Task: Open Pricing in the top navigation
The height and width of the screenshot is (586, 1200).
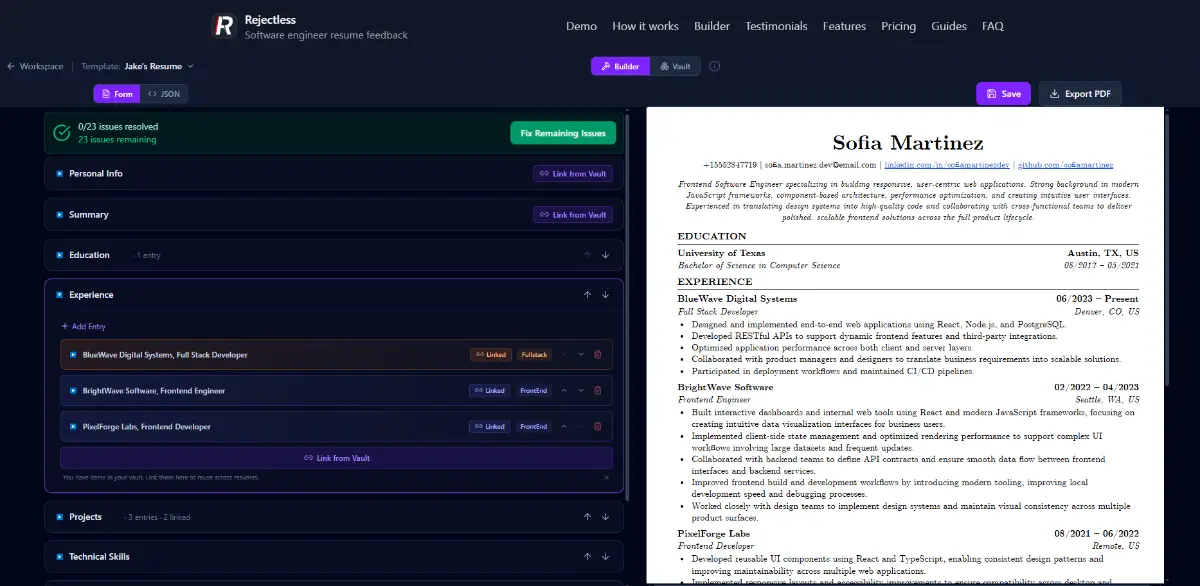Action: click(x=898, y=26)
